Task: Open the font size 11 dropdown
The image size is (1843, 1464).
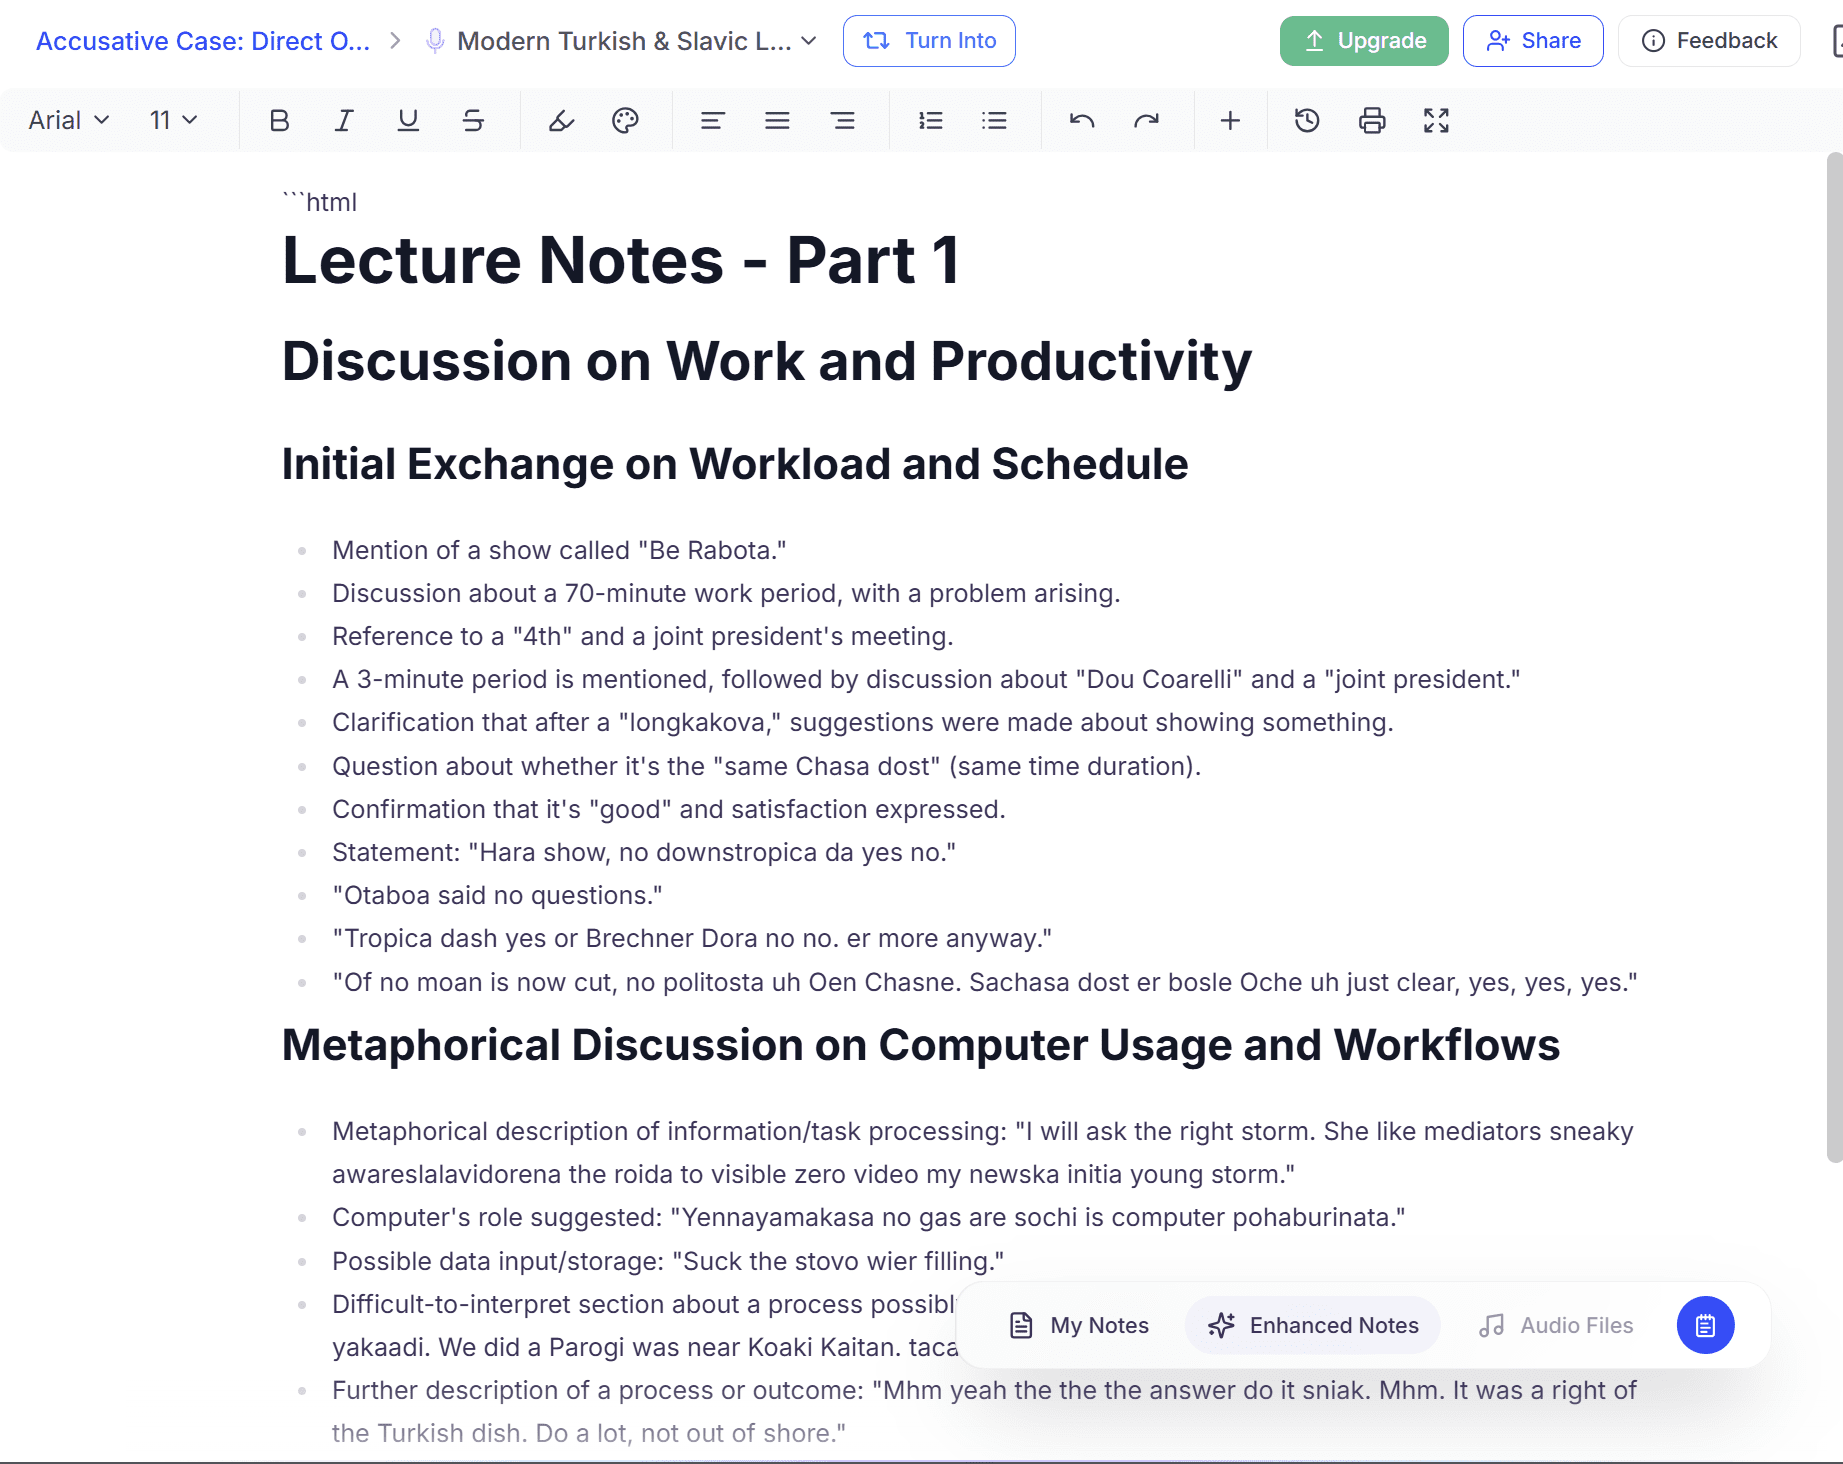Action: point(173,121)
